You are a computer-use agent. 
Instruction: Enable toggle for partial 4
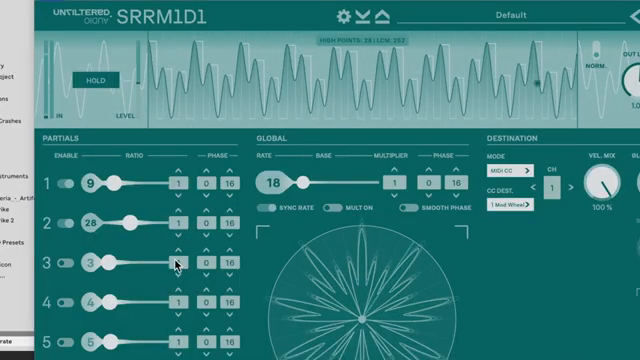(x=65, y=302)
